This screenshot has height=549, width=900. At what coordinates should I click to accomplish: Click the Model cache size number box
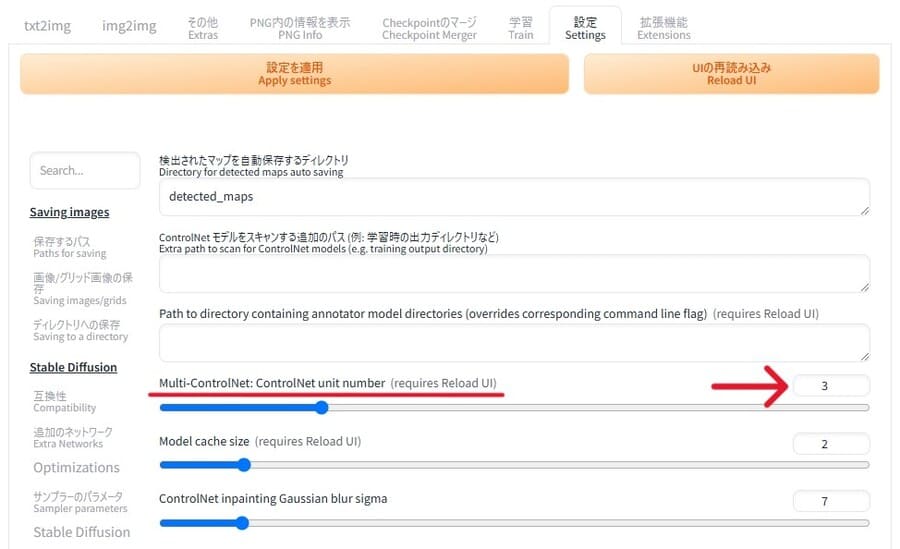pos(830,444)
